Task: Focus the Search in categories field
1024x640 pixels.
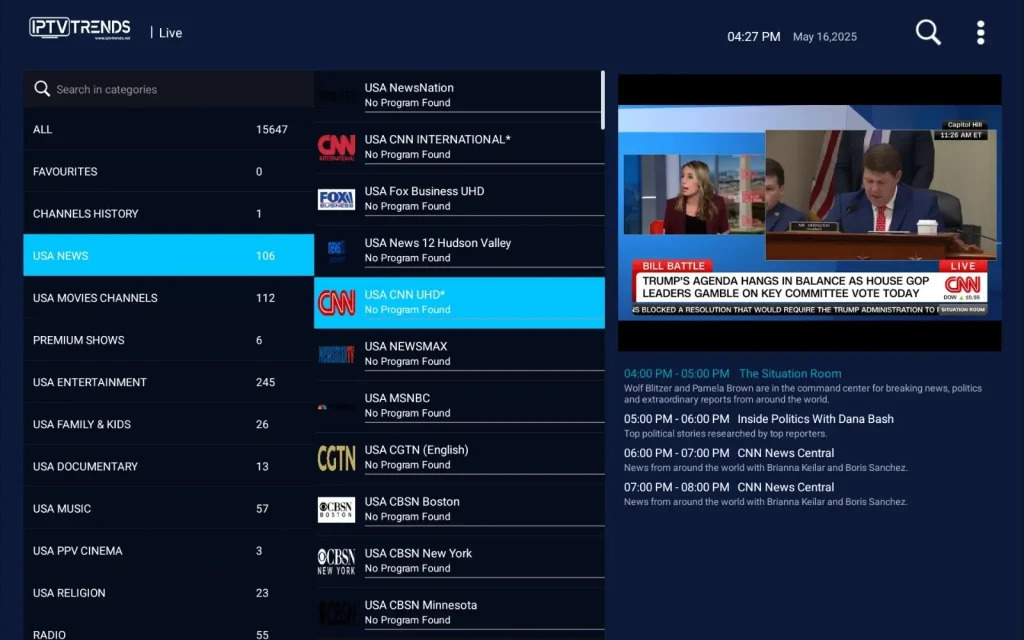Action: coord(168,89)
